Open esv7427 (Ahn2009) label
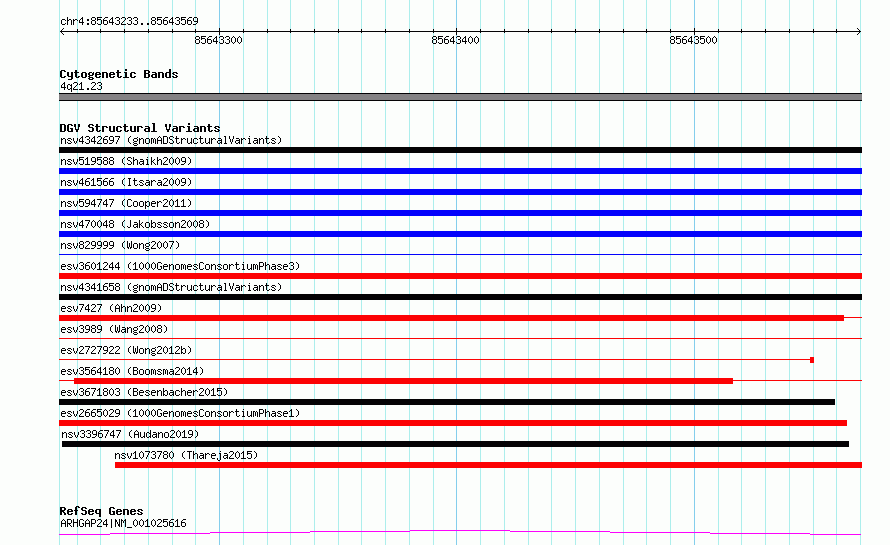Viewport: 890px width, 545px height. (x=111, y=308)
